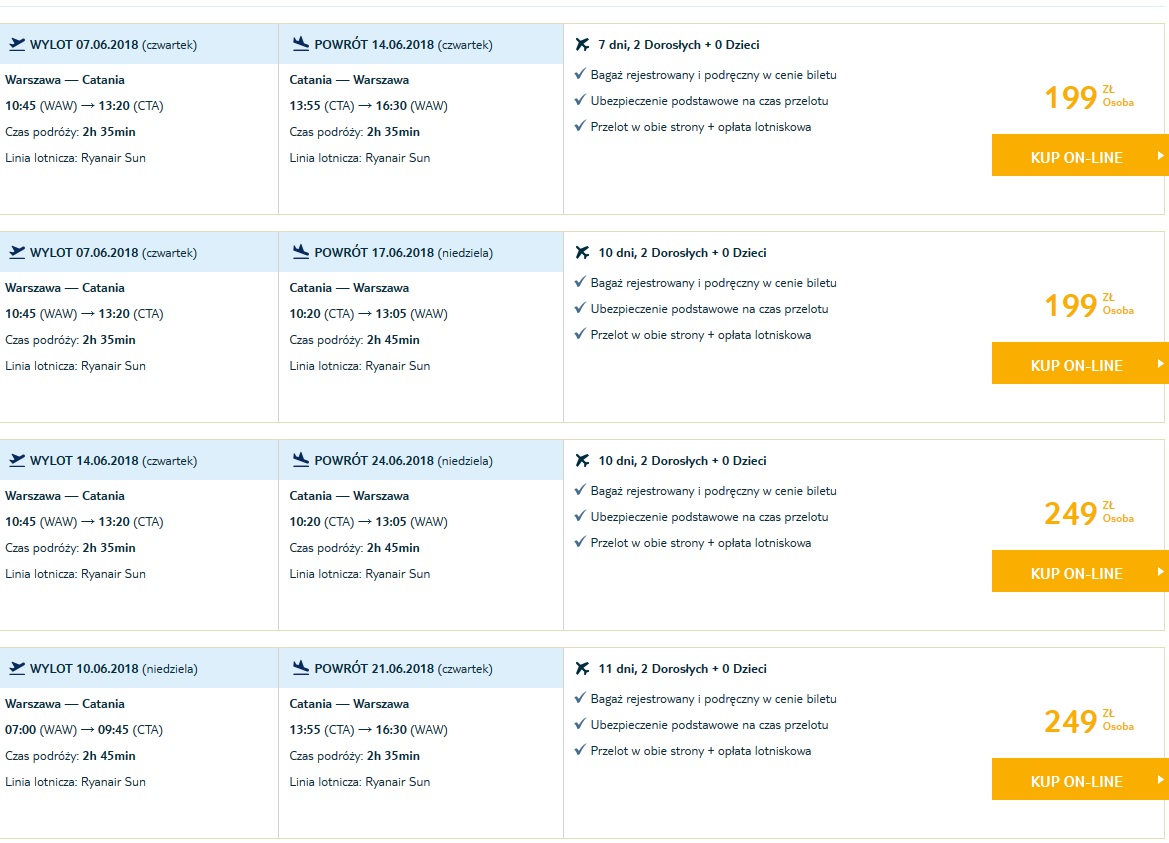Image resolution: width=1169 pixels, height=843 pixels.
Task: Click checkmark by Przelot w obie strony in 11 dni offer
Action: [580, 750]
